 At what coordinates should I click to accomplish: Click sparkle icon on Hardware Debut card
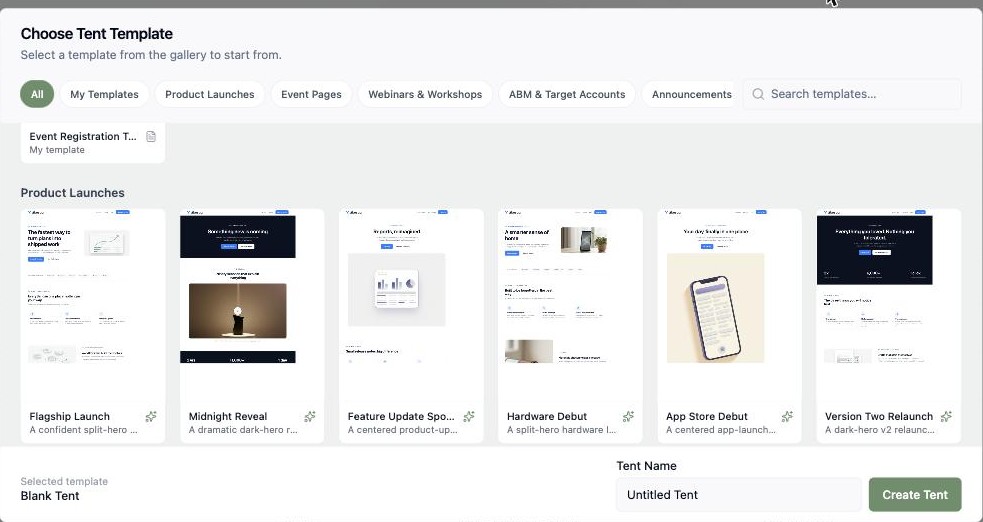point(628,416)
